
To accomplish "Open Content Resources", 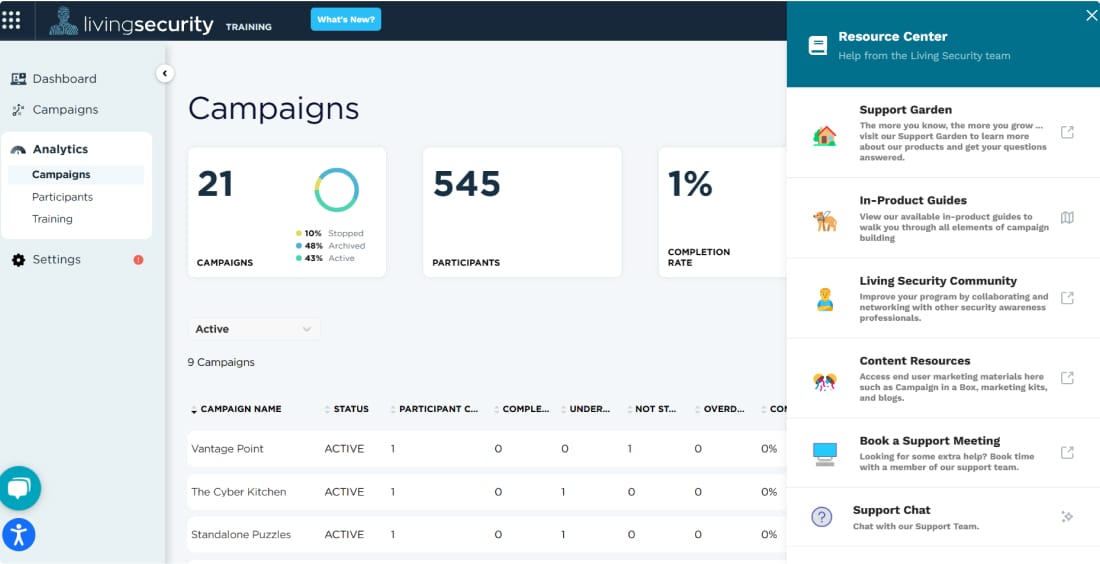I will [943, 379].
